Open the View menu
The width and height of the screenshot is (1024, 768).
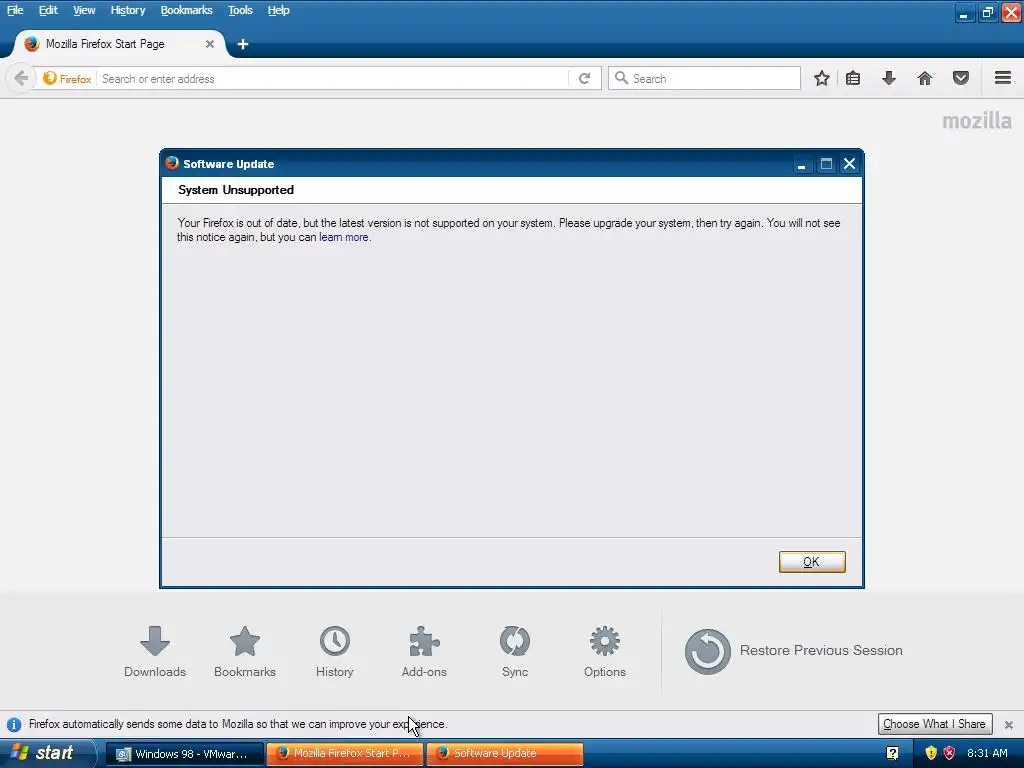pos(84,10)
